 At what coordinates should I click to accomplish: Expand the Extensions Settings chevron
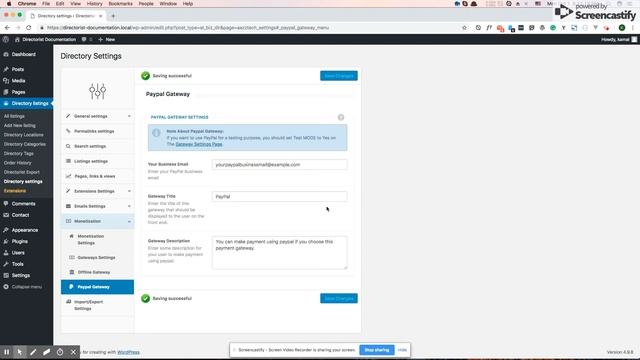129,191
